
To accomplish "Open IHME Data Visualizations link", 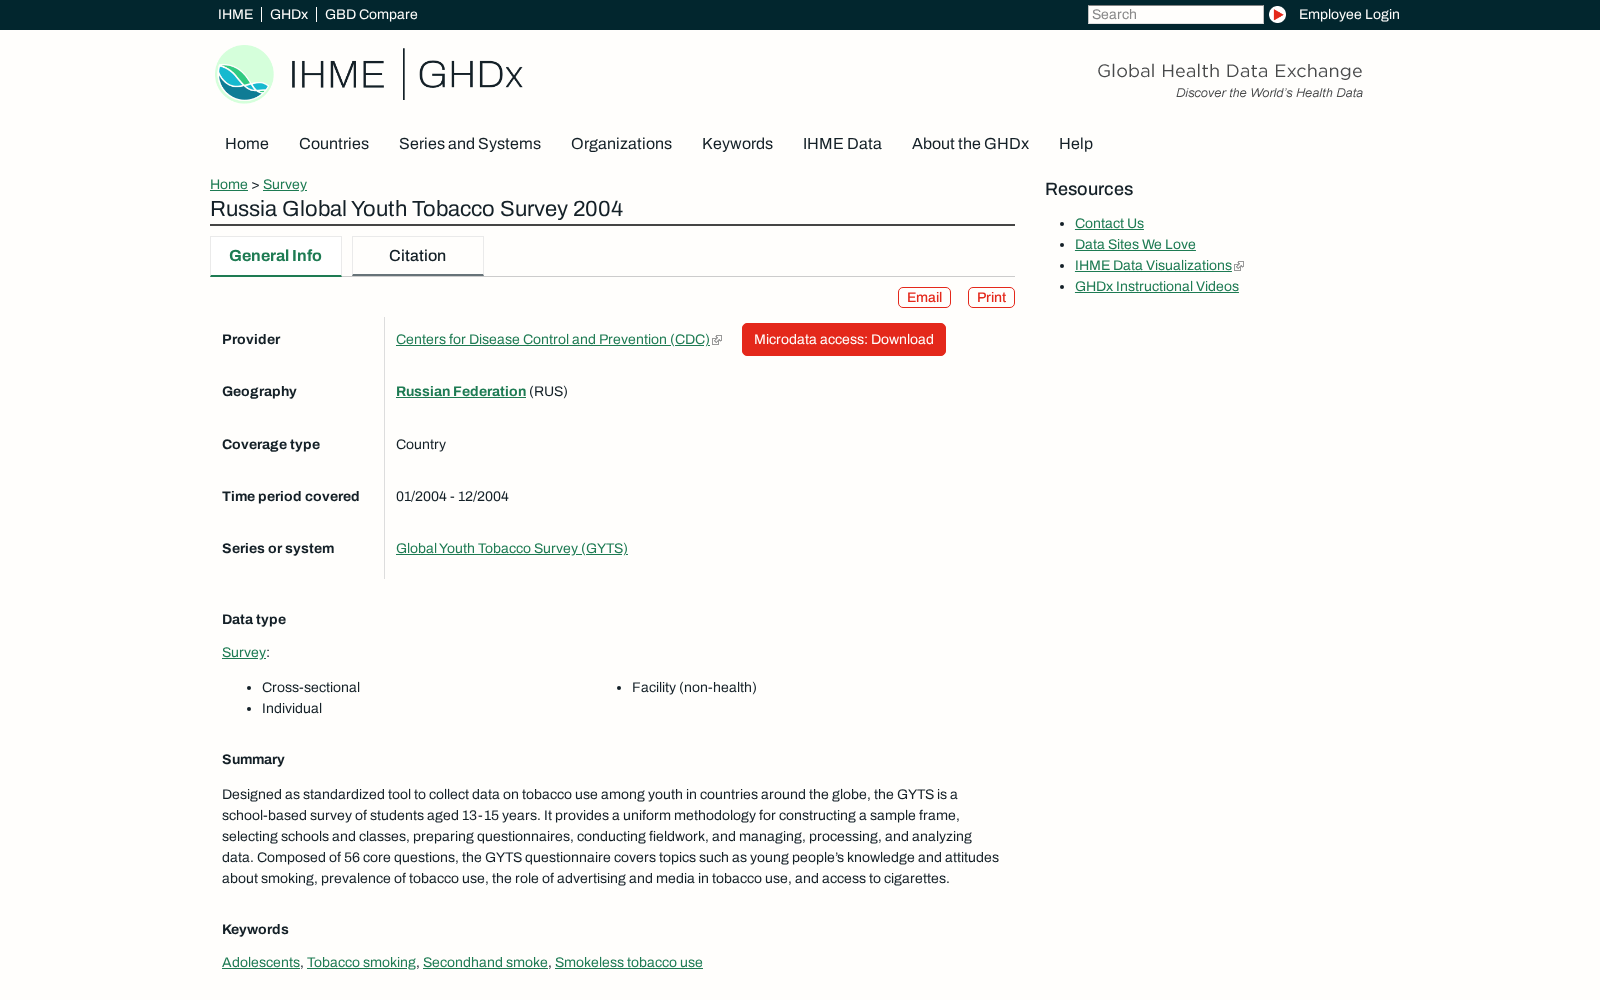I will pyautogui.click(x=1153, y=266).
